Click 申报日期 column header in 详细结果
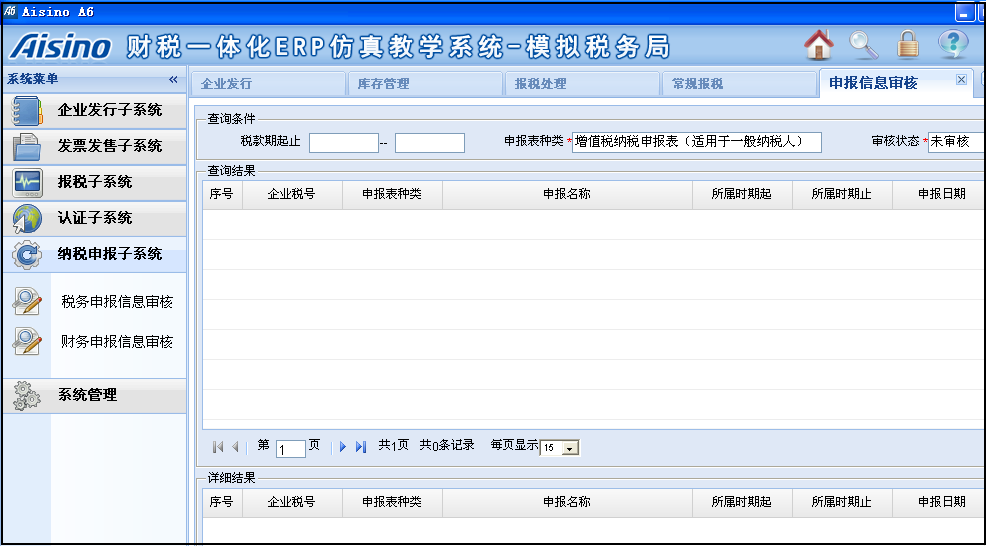This screenshot has width=986, height=546. coord(939,502)
